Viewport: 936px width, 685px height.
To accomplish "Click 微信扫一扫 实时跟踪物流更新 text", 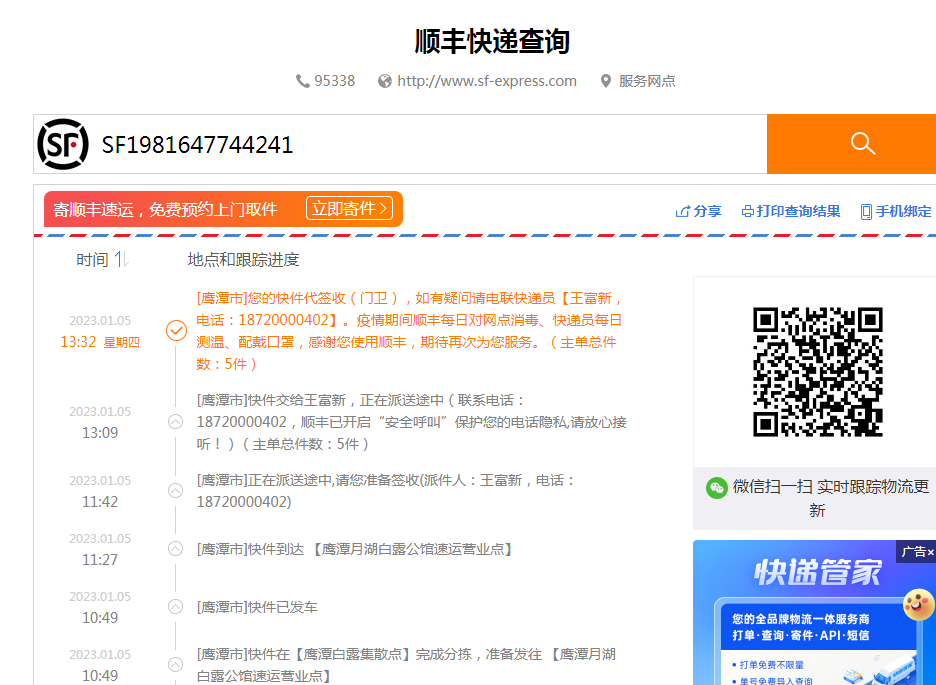I will tap(830, 498).
